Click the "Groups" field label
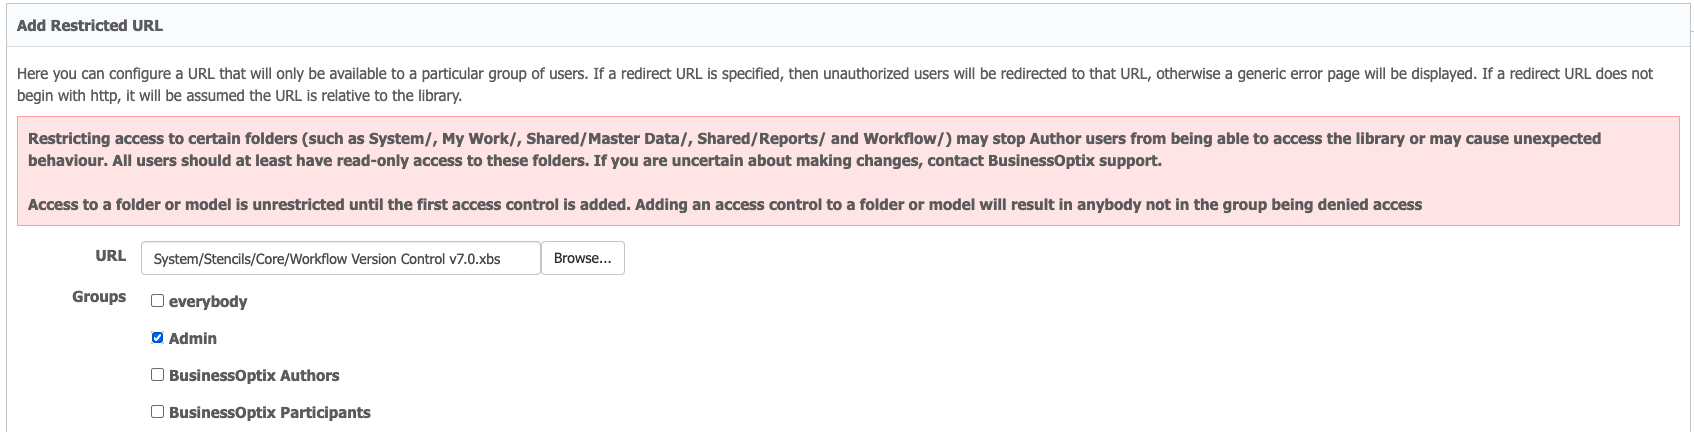This screenshot has width=1694, height=432. pos(99,297)
